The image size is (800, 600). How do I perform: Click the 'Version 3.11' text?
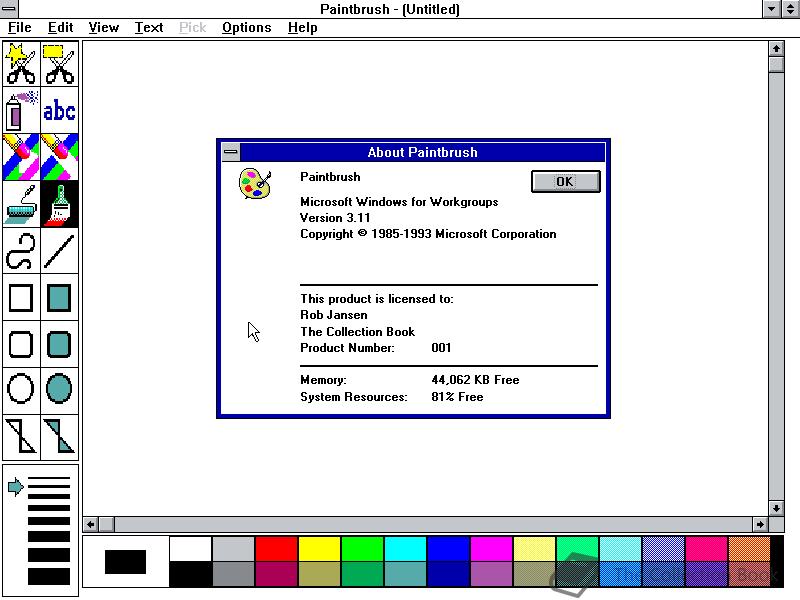[335, 218]
